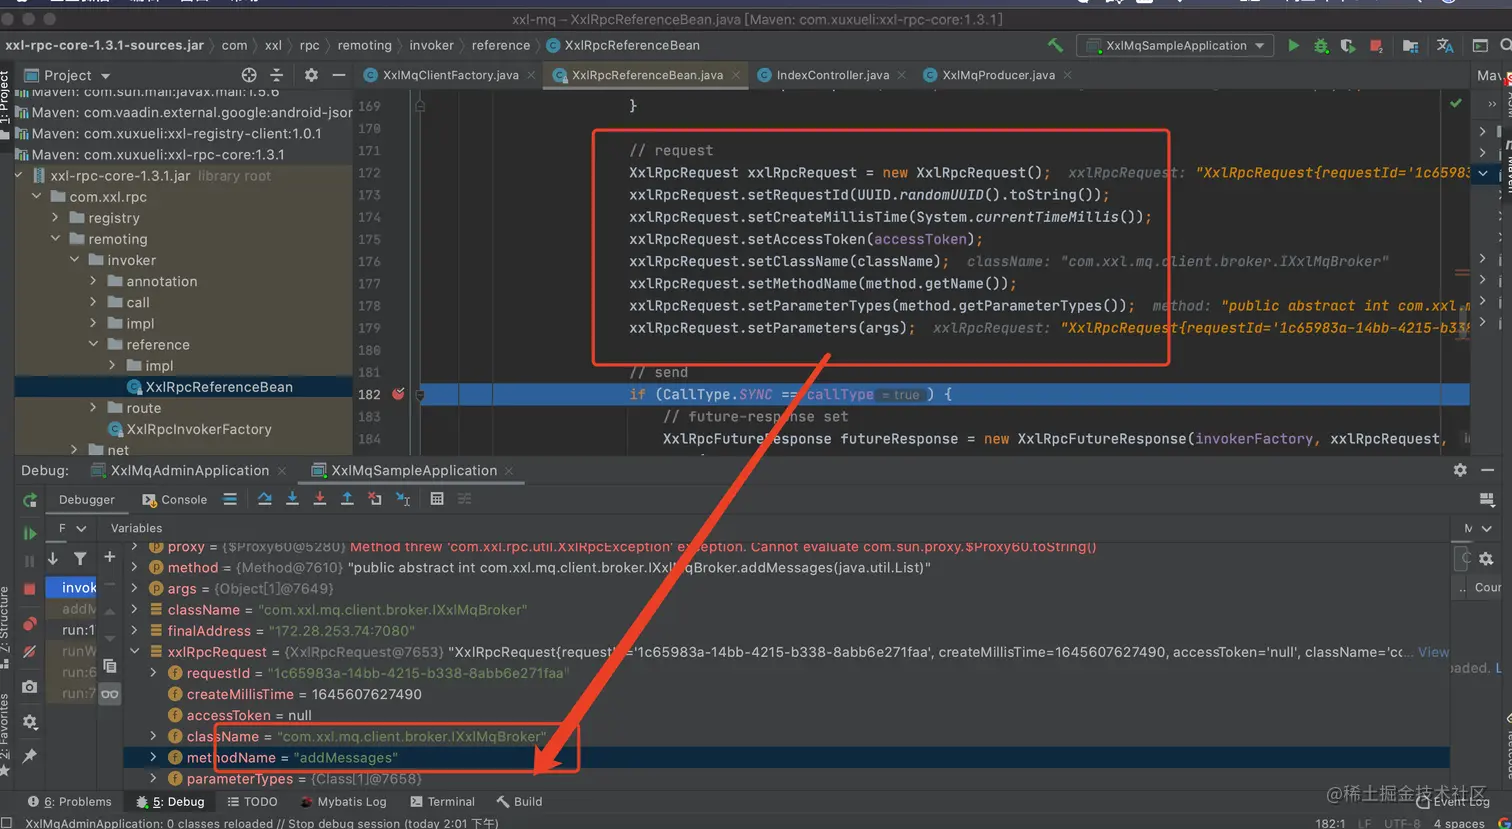Screen dimensions: 1512x829
Task: Click the View link on xxlRpcRequest value
Action: 1433,652
